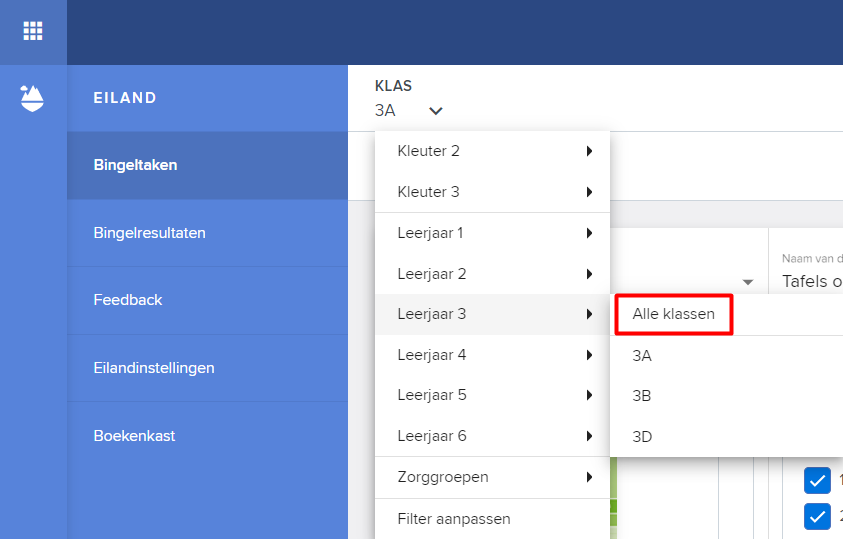843x539 pixels.
Task: Expand the Leerjaar 1 submenu
Action: 492,233
